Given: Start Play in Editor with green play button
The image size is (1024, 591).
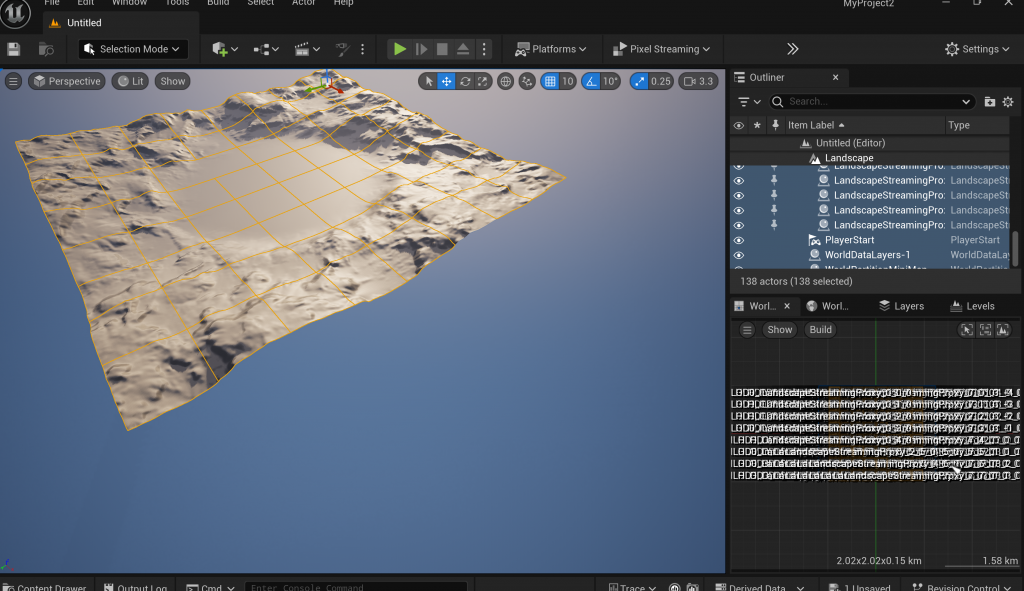Looking at the screenshot, I should 400,49.
